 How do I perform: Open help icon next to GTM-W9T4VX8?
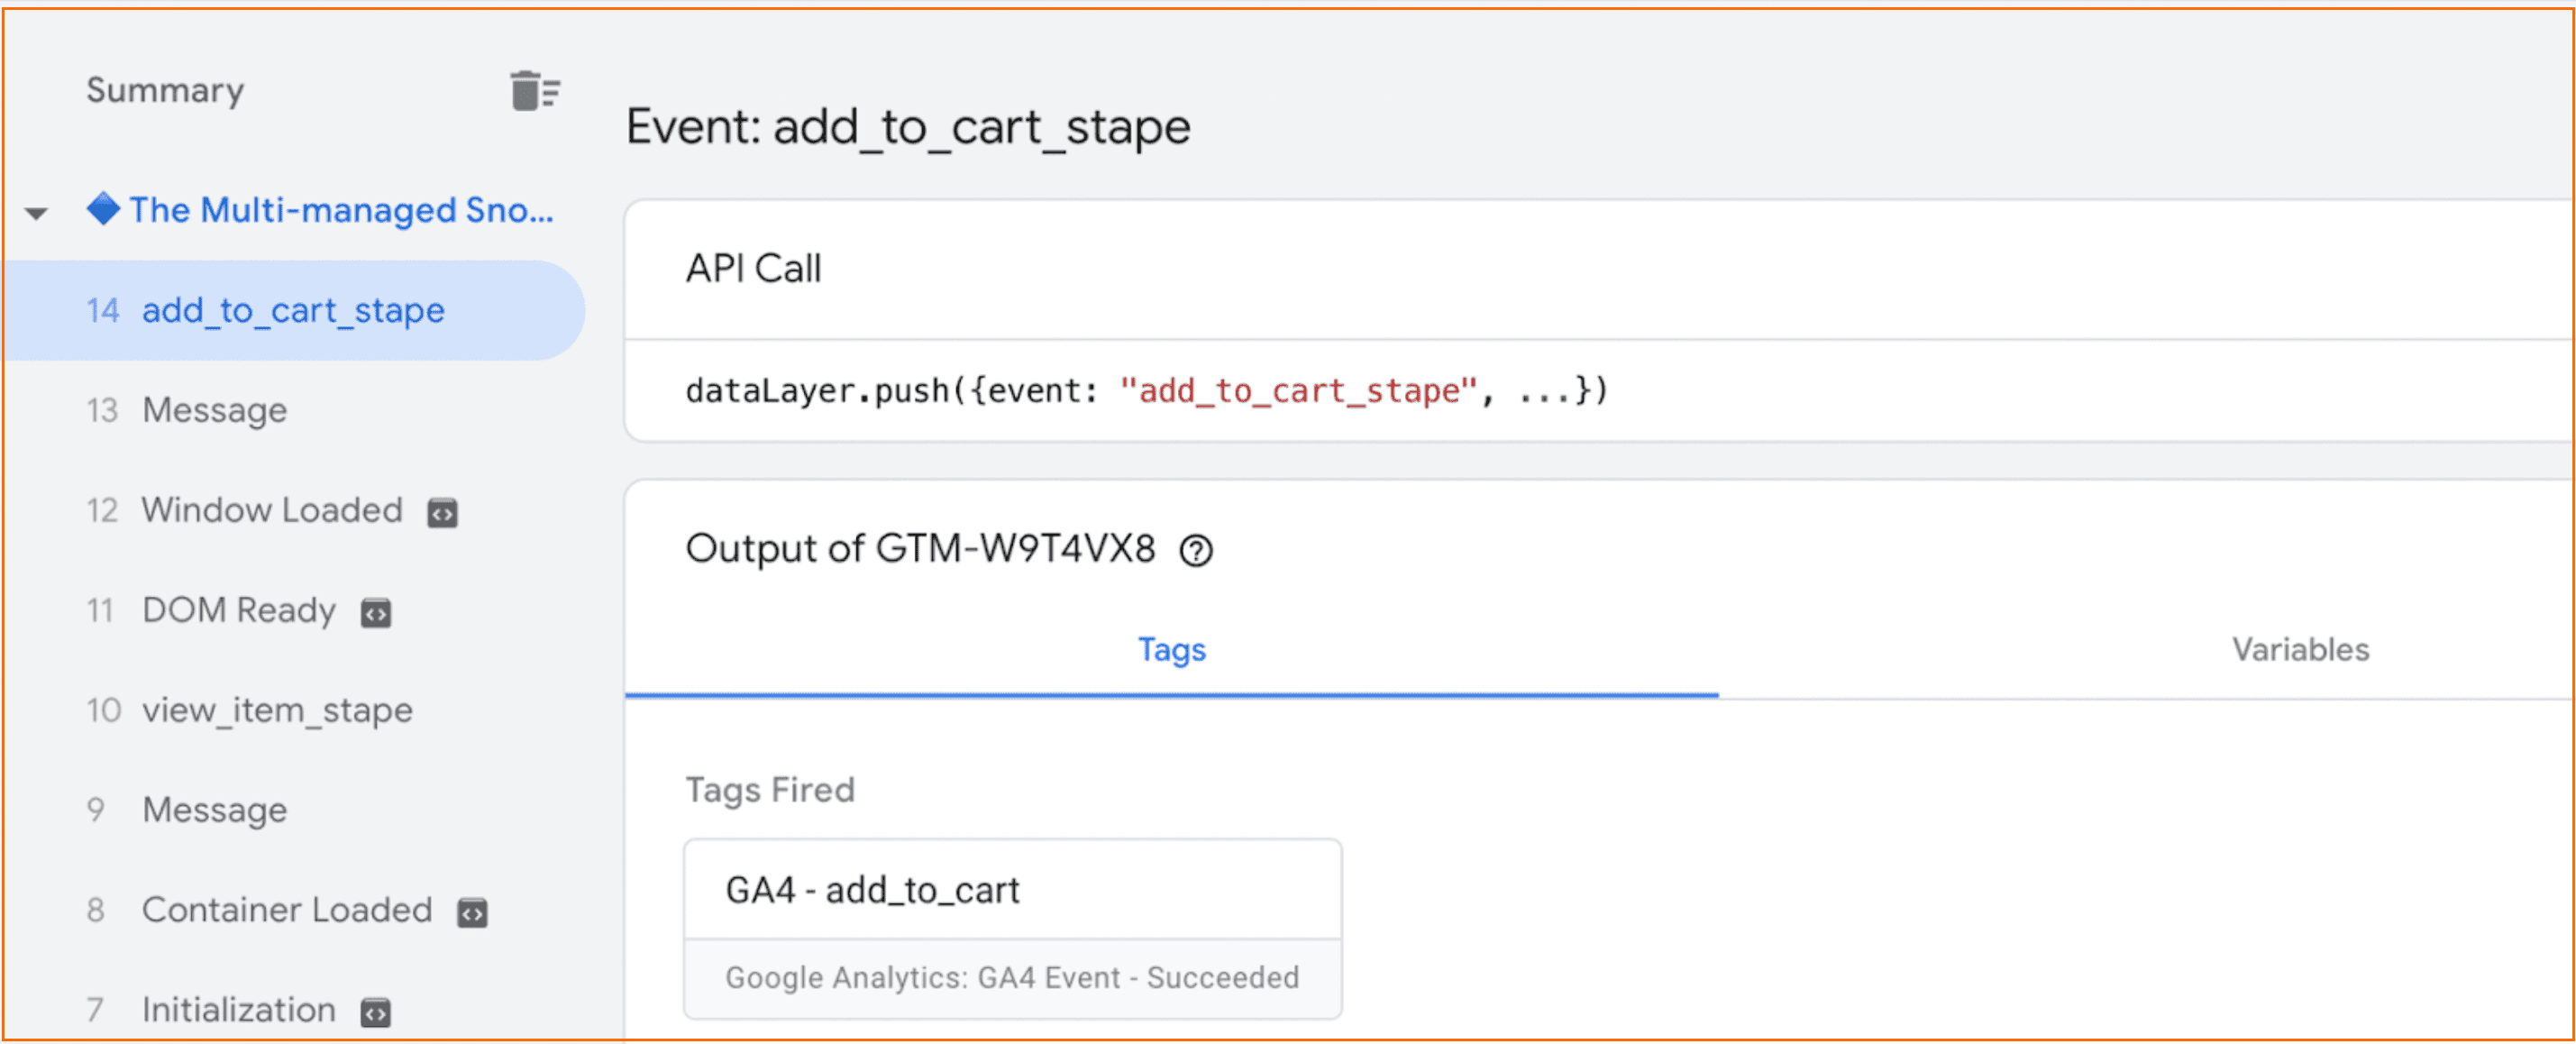coord(1196,551)
